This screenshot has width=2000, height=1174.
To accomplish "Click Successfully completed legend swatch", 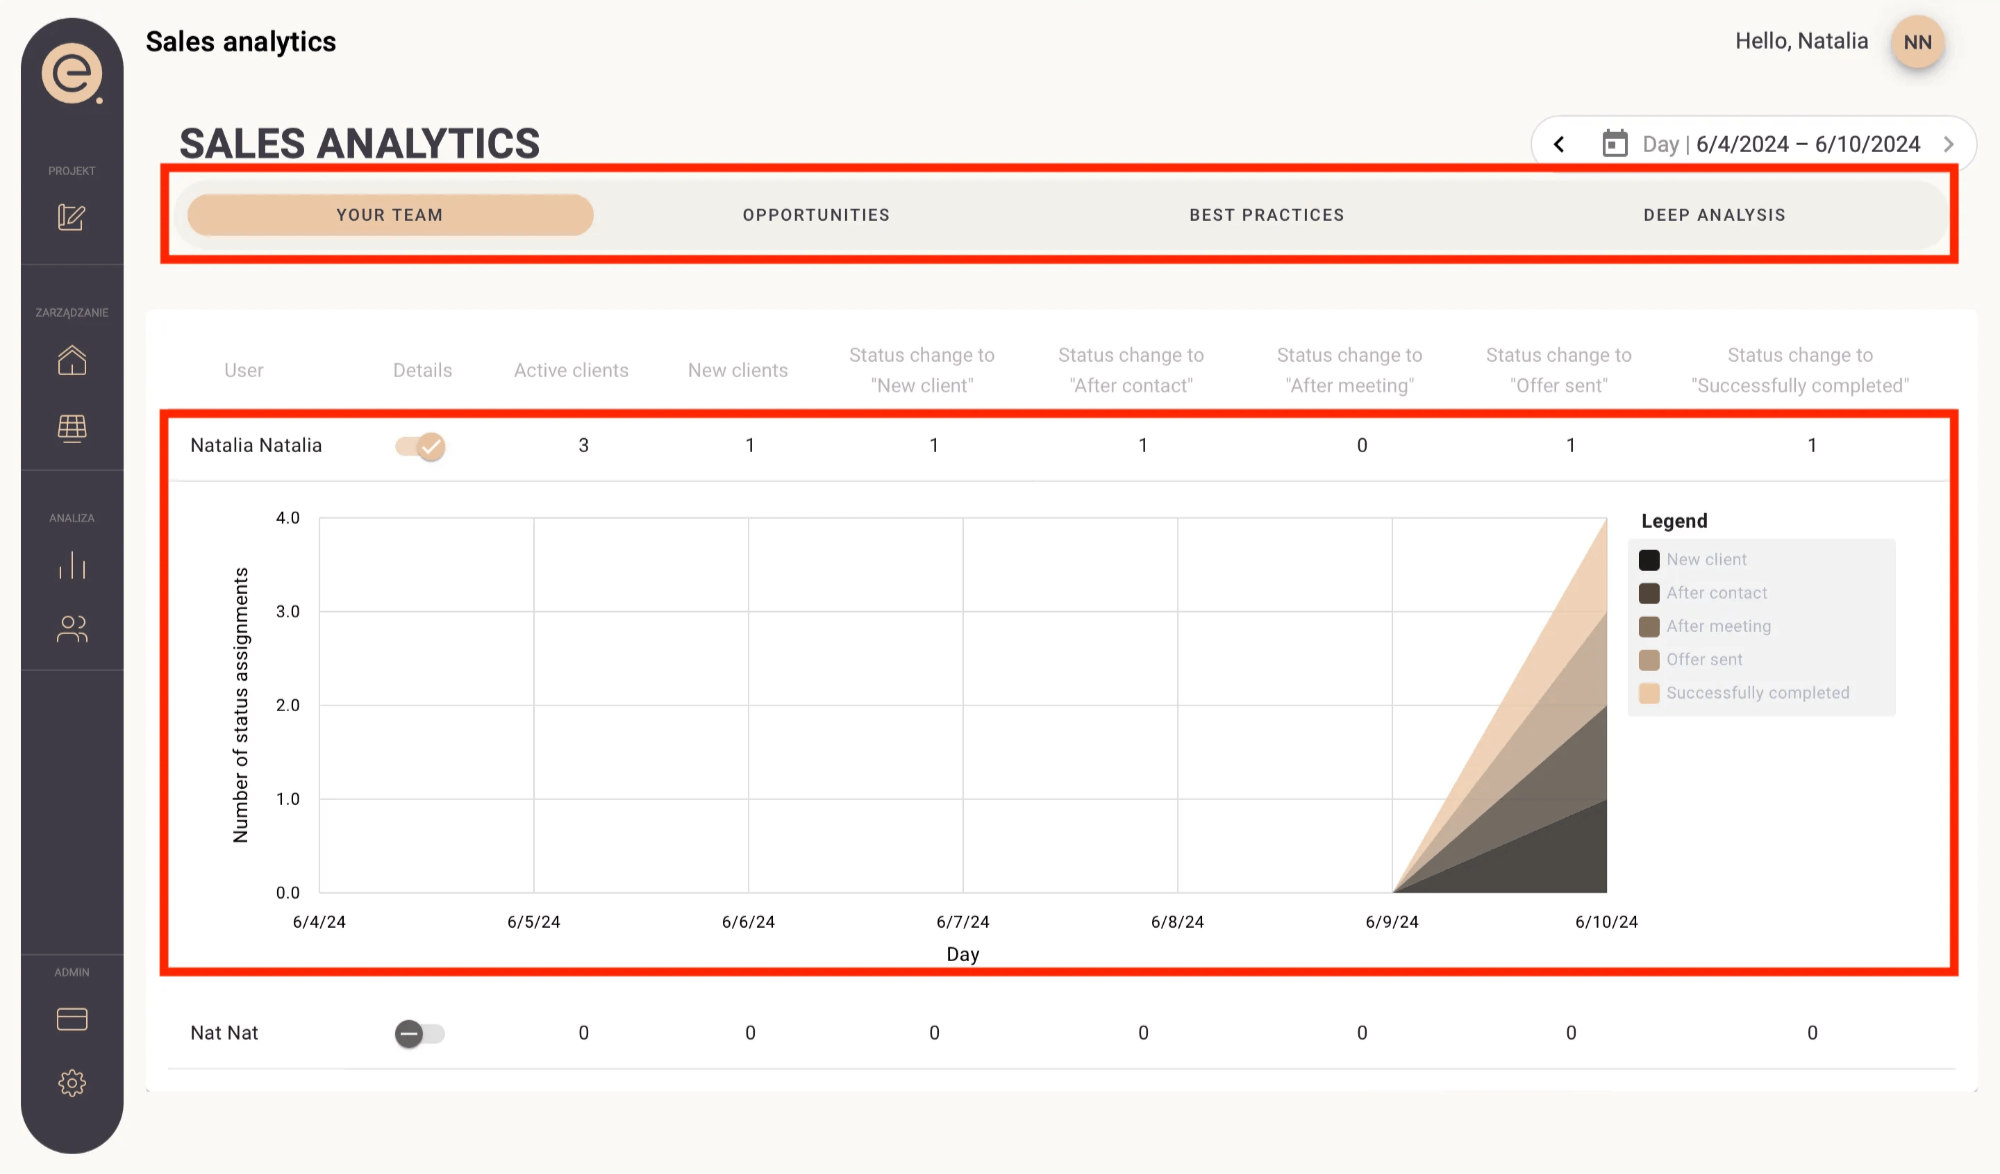I will click(x=1649, y=693).
